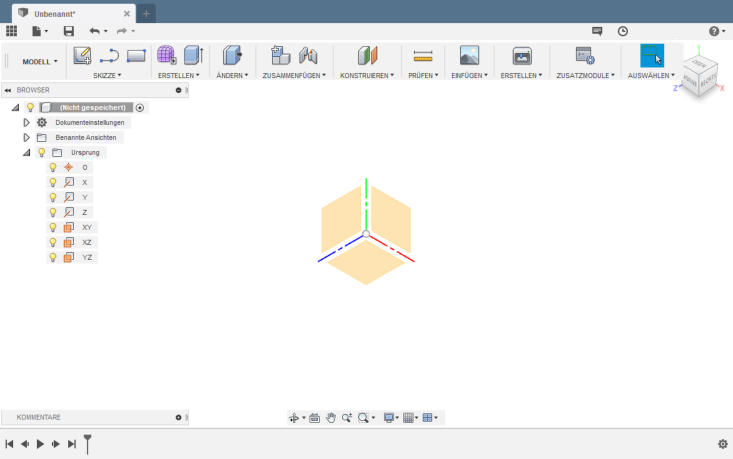The width and height of the screenshot is (733, 459).
Task: Open the MODELL workspace dropdown
Action: click(40, 62)
